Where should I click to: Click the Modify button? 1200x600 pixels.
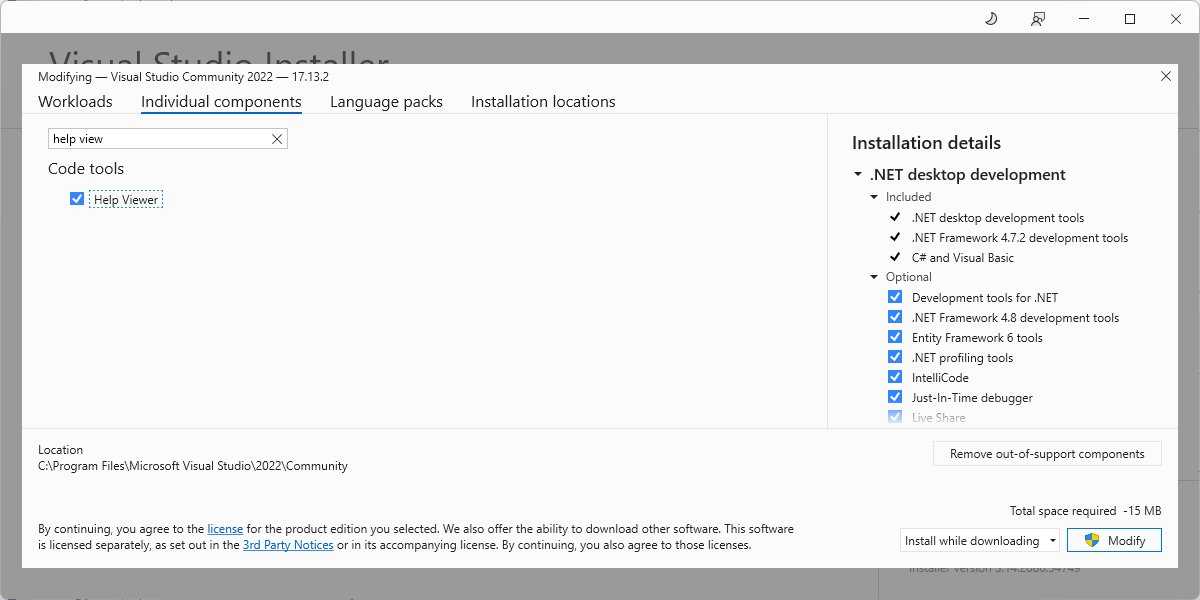[1114, 540]
